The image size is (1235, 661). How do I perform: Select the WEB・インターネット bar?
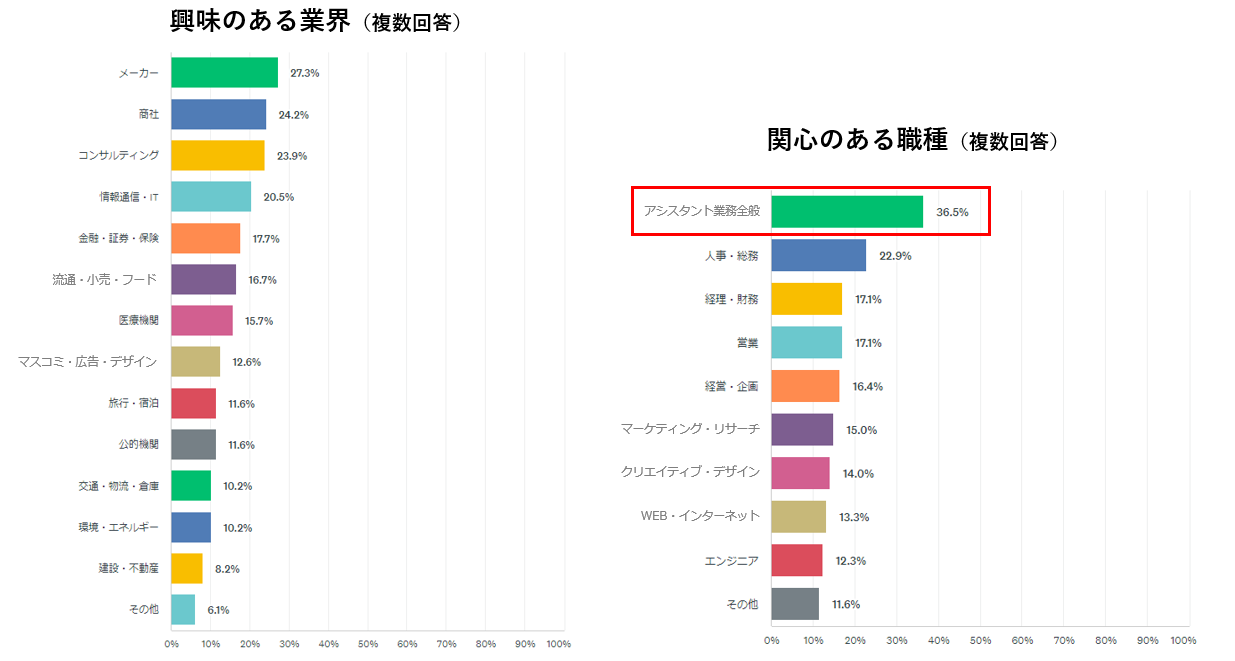799,516
